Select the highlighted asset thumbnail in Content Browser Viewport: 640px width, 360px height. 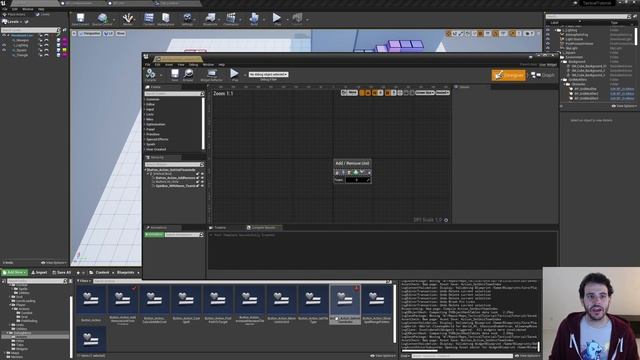point(345,304)
